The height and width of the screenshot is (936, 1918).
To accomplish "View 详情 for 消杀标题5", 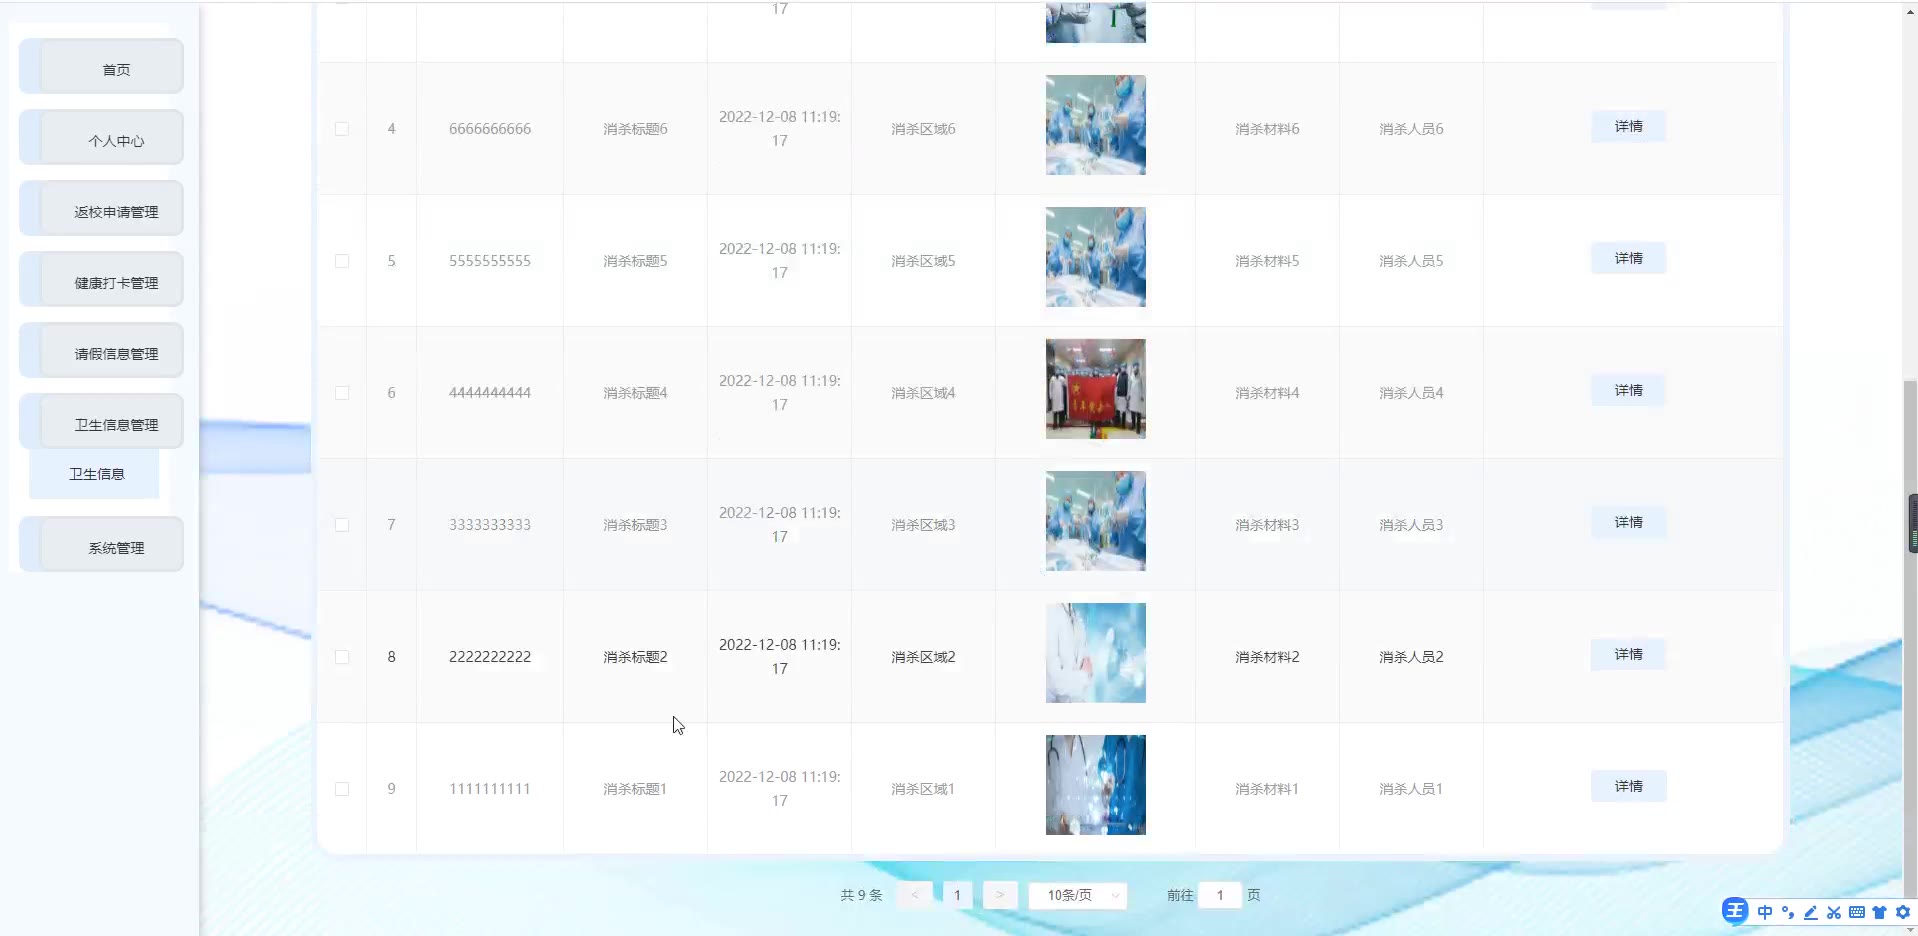I will pyautogui.click(x=1628, y=258).
